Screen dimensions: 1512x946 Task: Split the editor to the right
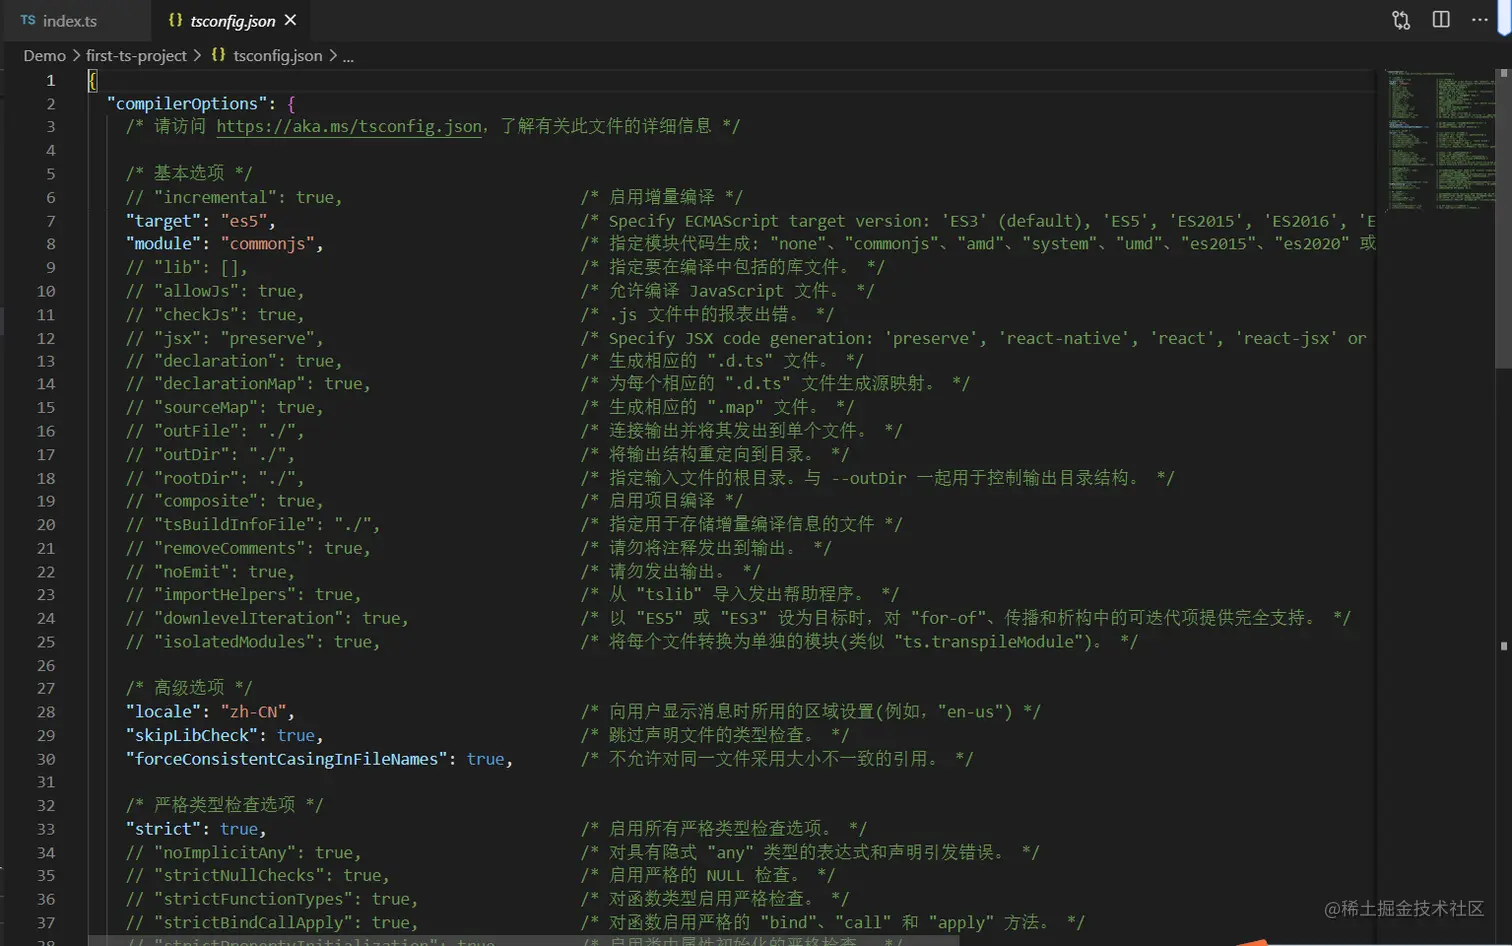coord(1441,20)
